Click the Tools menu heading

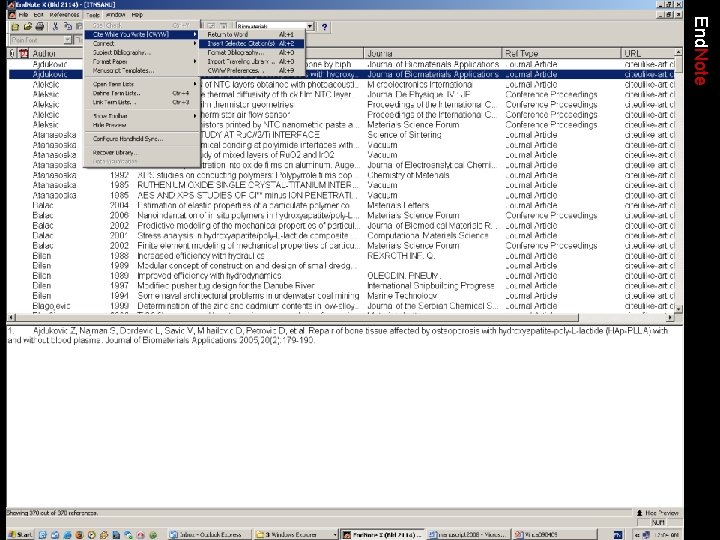point(92,15)
